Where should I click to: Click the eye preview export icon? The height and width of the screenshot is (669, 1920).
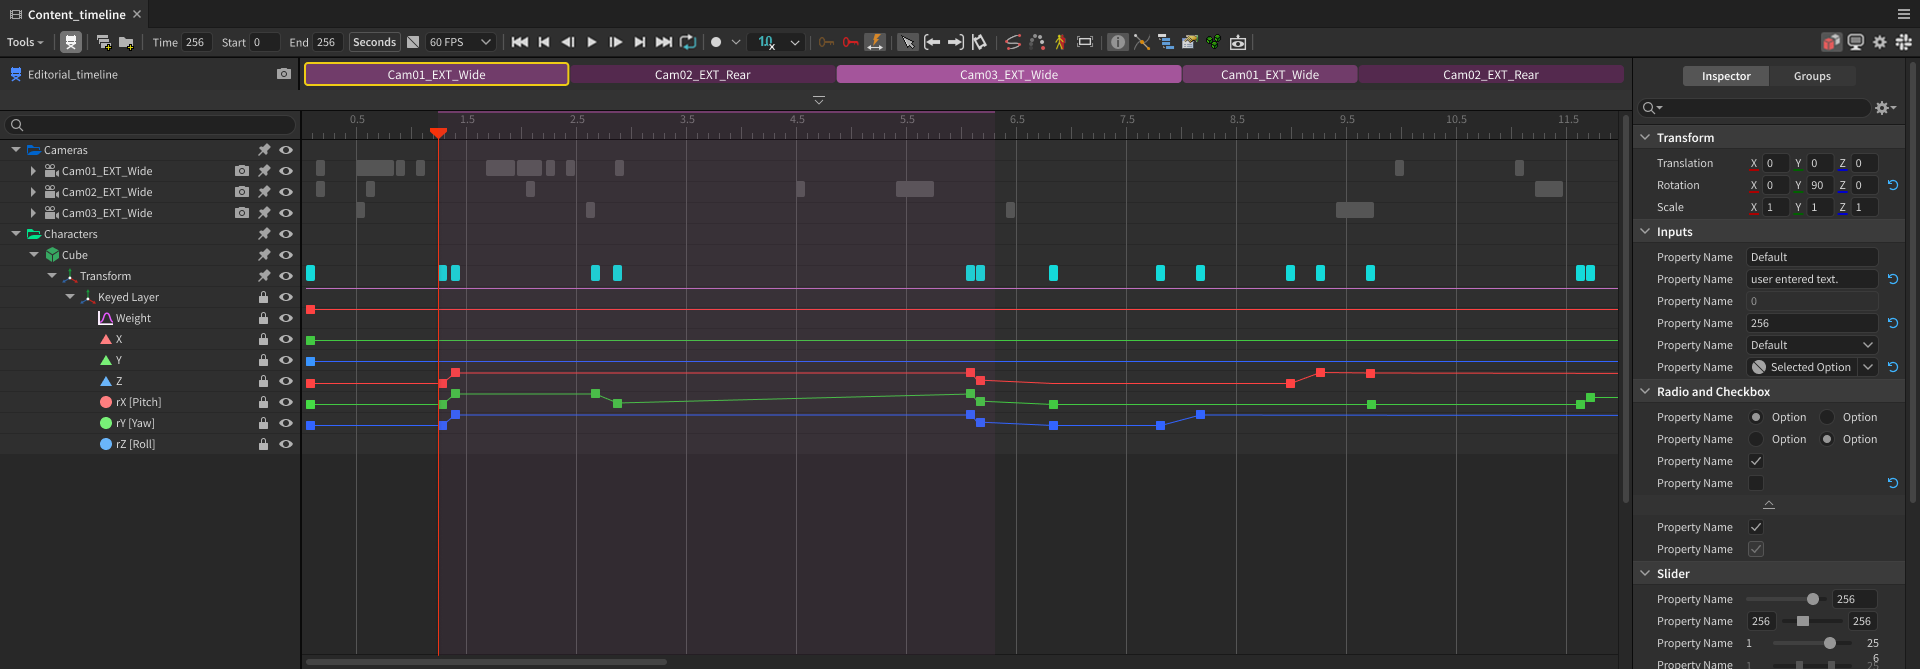(1238, 42)
